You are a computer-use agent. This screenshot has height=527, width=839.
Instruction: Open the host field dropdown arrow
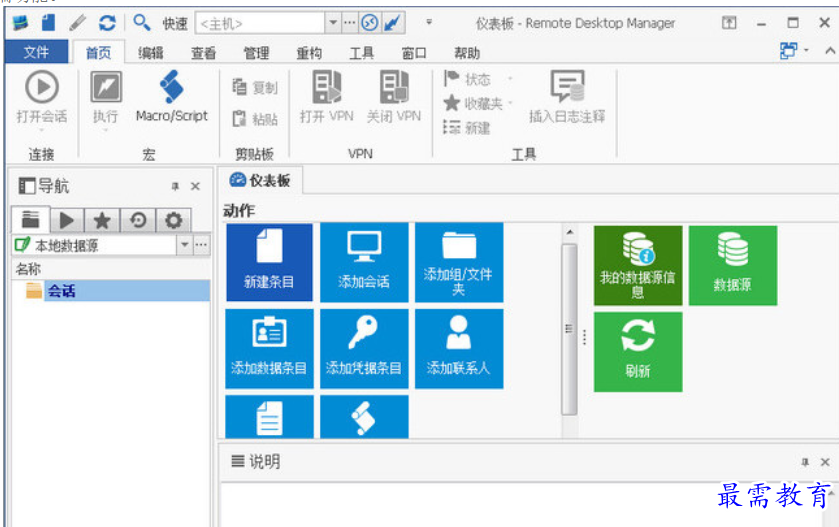(333, 23)
